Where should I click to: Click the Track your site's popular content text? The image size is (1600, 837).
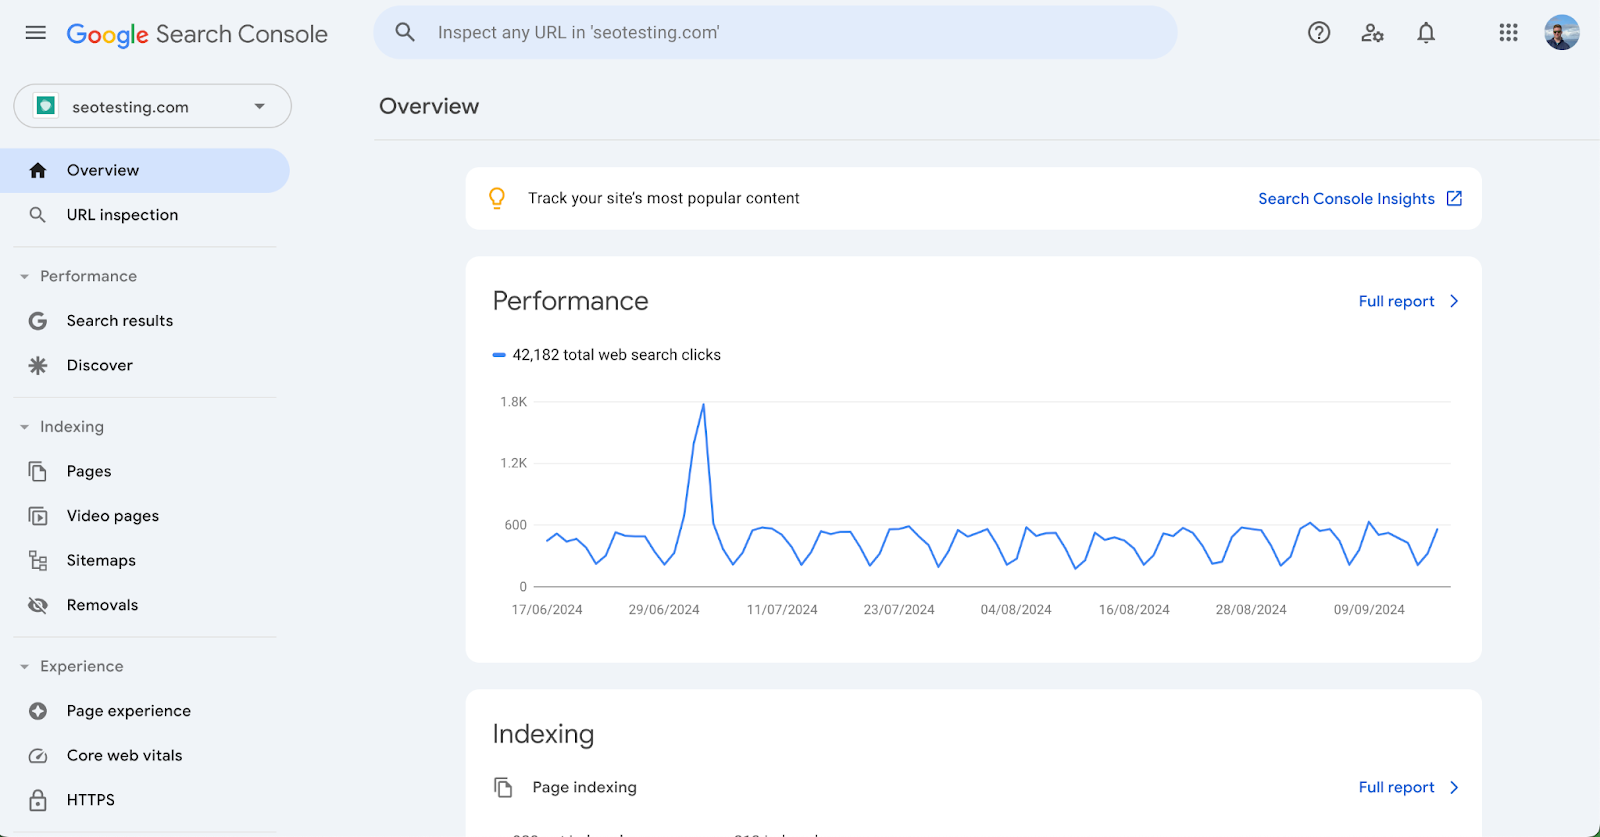point(664,198)
